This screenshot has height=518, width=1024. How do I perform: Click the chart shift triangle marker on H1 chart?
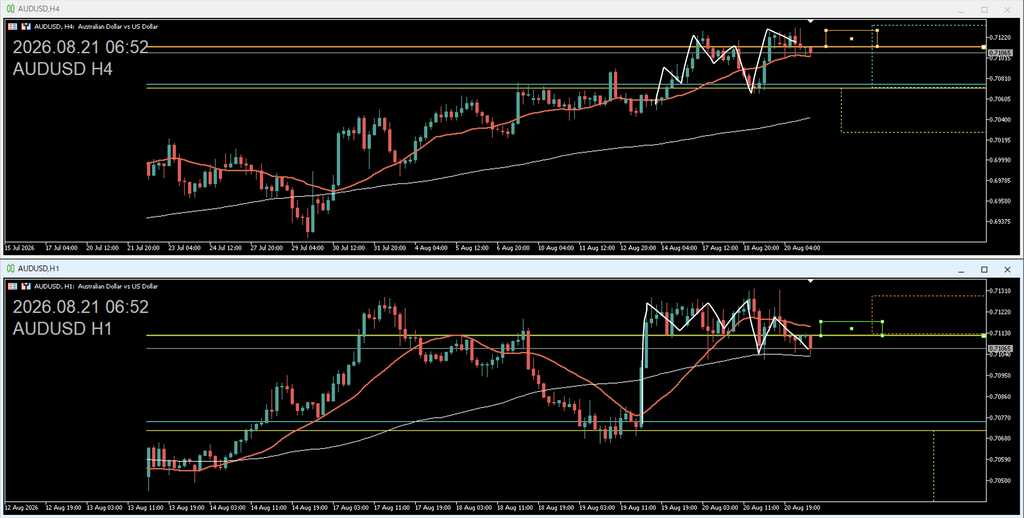click(x=810, y=281)
